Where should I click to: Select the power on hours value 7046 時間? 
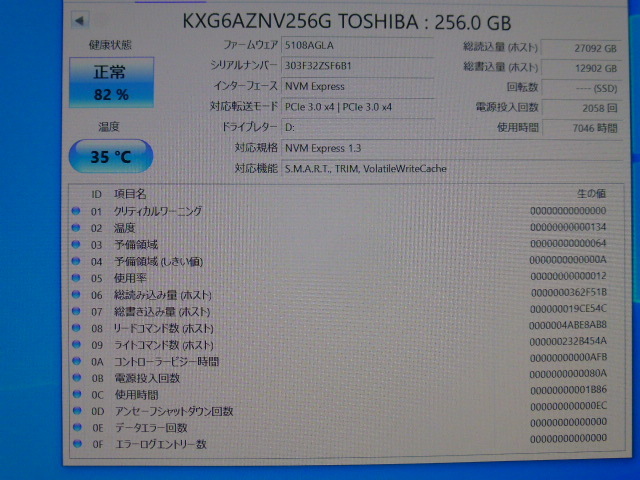tap(581, 128)
